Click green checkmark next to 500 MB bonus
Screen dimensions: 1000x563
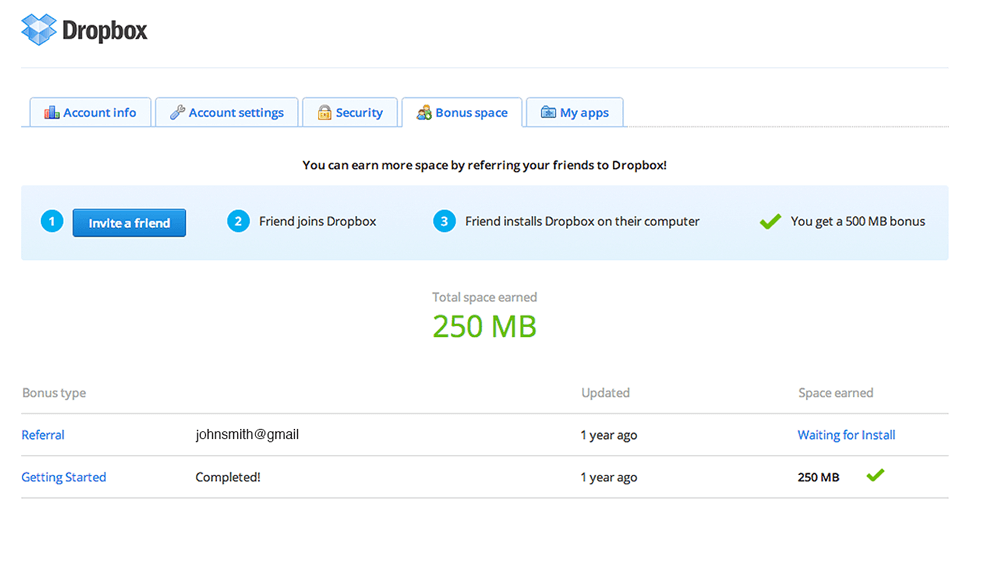coord(769,222)
